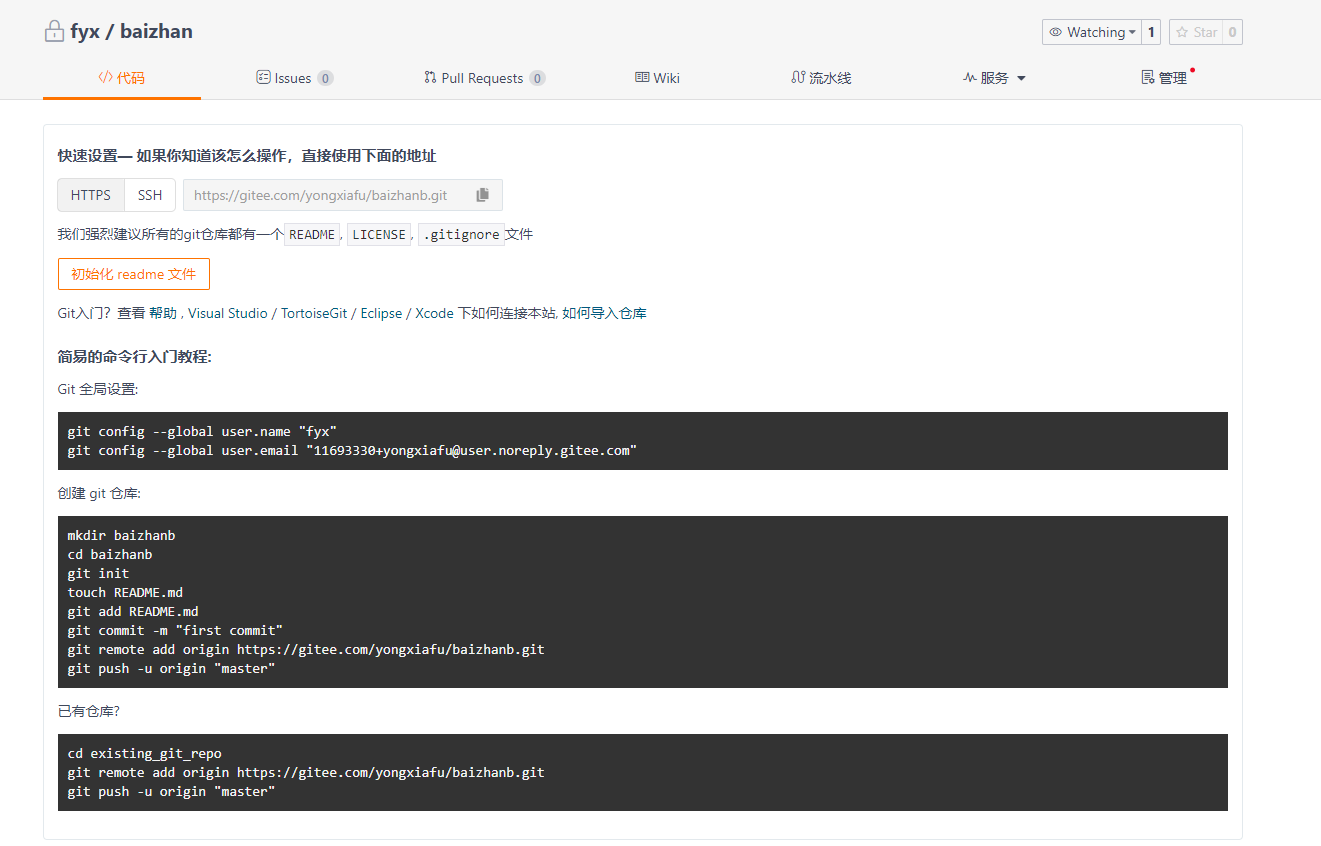This screenshot has height=846, width=1321.
Task: Click the lock icon beside the repository name
Action: (54, 32)
